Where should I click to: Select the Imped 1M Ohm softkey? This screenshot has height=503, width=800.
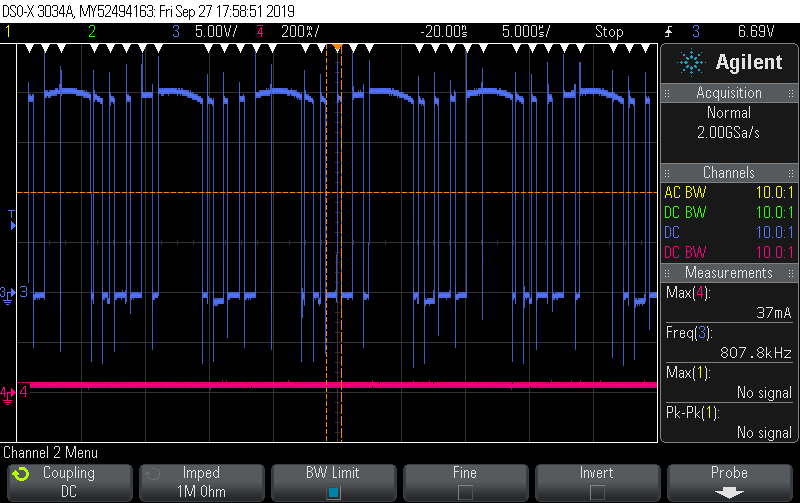[202, 482]
